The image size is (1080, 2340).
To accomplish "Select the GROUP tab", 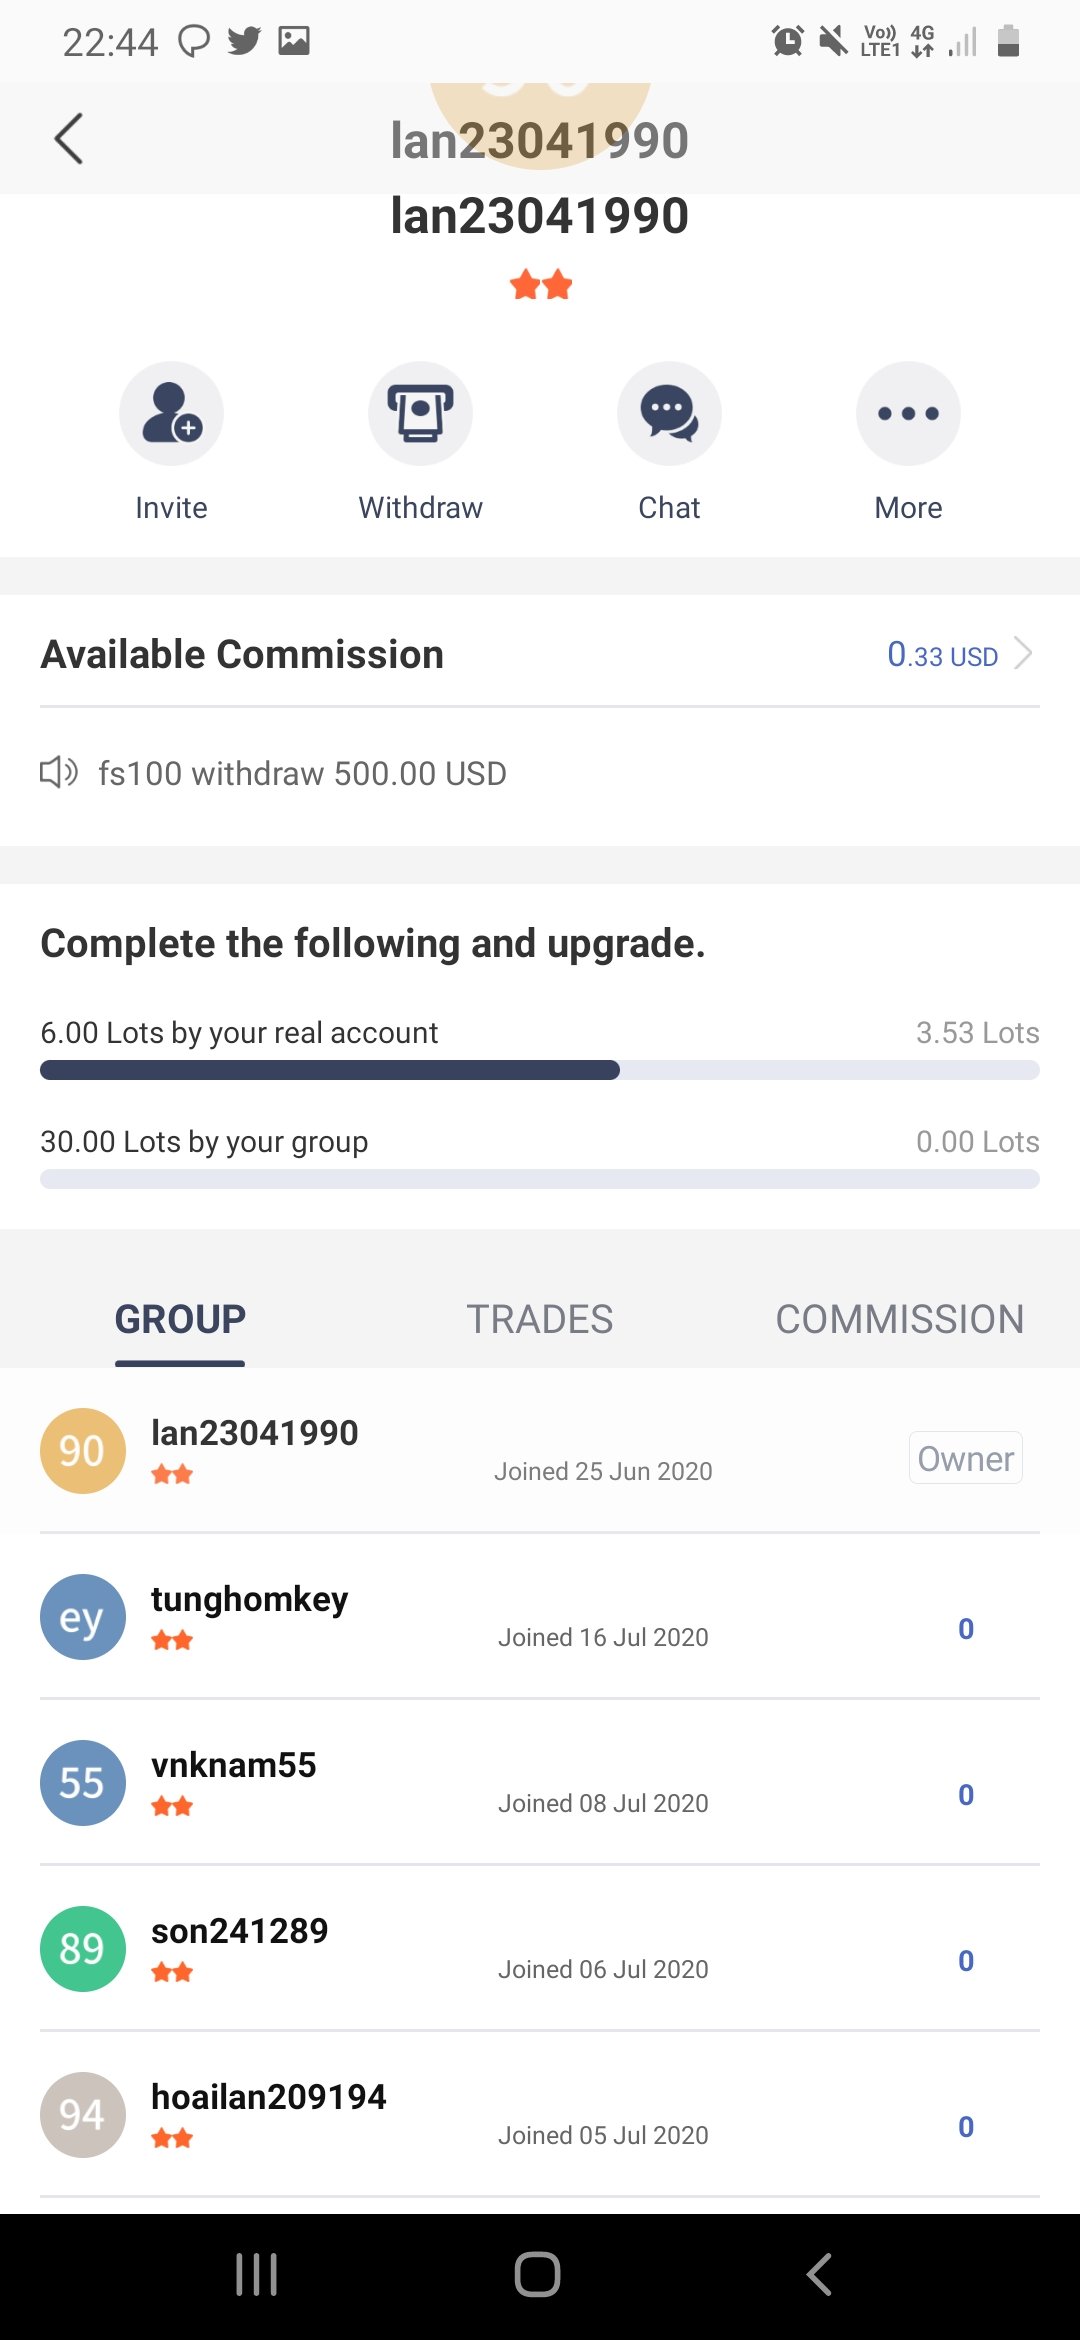I will pyautogui.click(x=180, y=1319).
